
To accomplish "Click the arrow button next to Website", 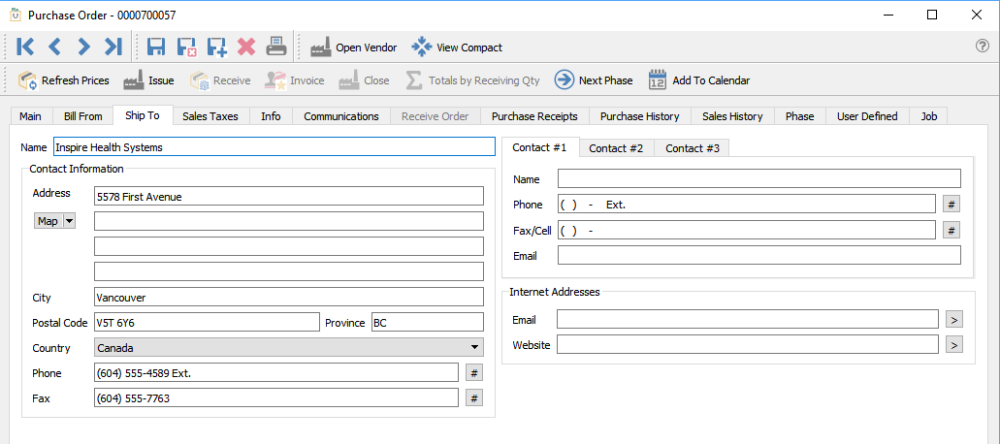I will (x=955, y=344).
